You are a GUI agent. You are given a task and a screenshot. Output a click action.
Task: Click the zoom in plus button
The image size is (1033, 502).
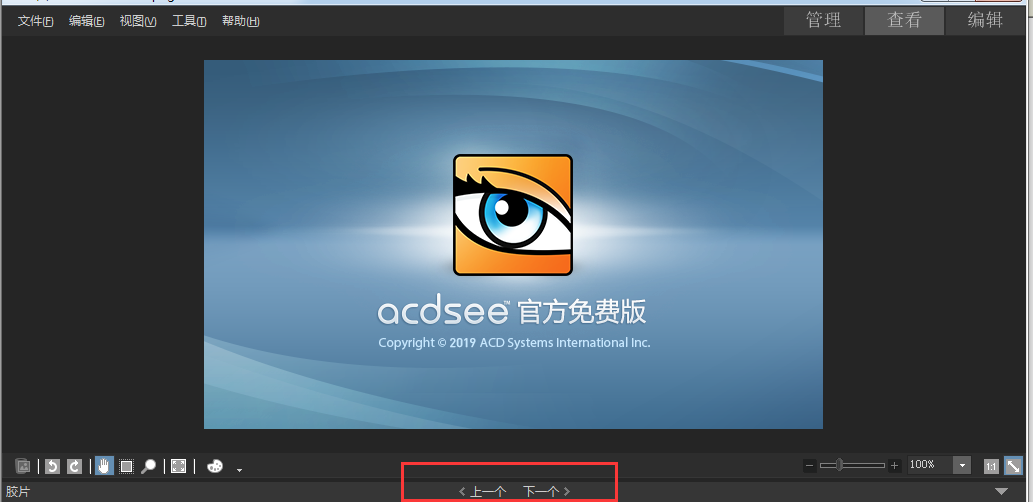click(x=894, y=466)
